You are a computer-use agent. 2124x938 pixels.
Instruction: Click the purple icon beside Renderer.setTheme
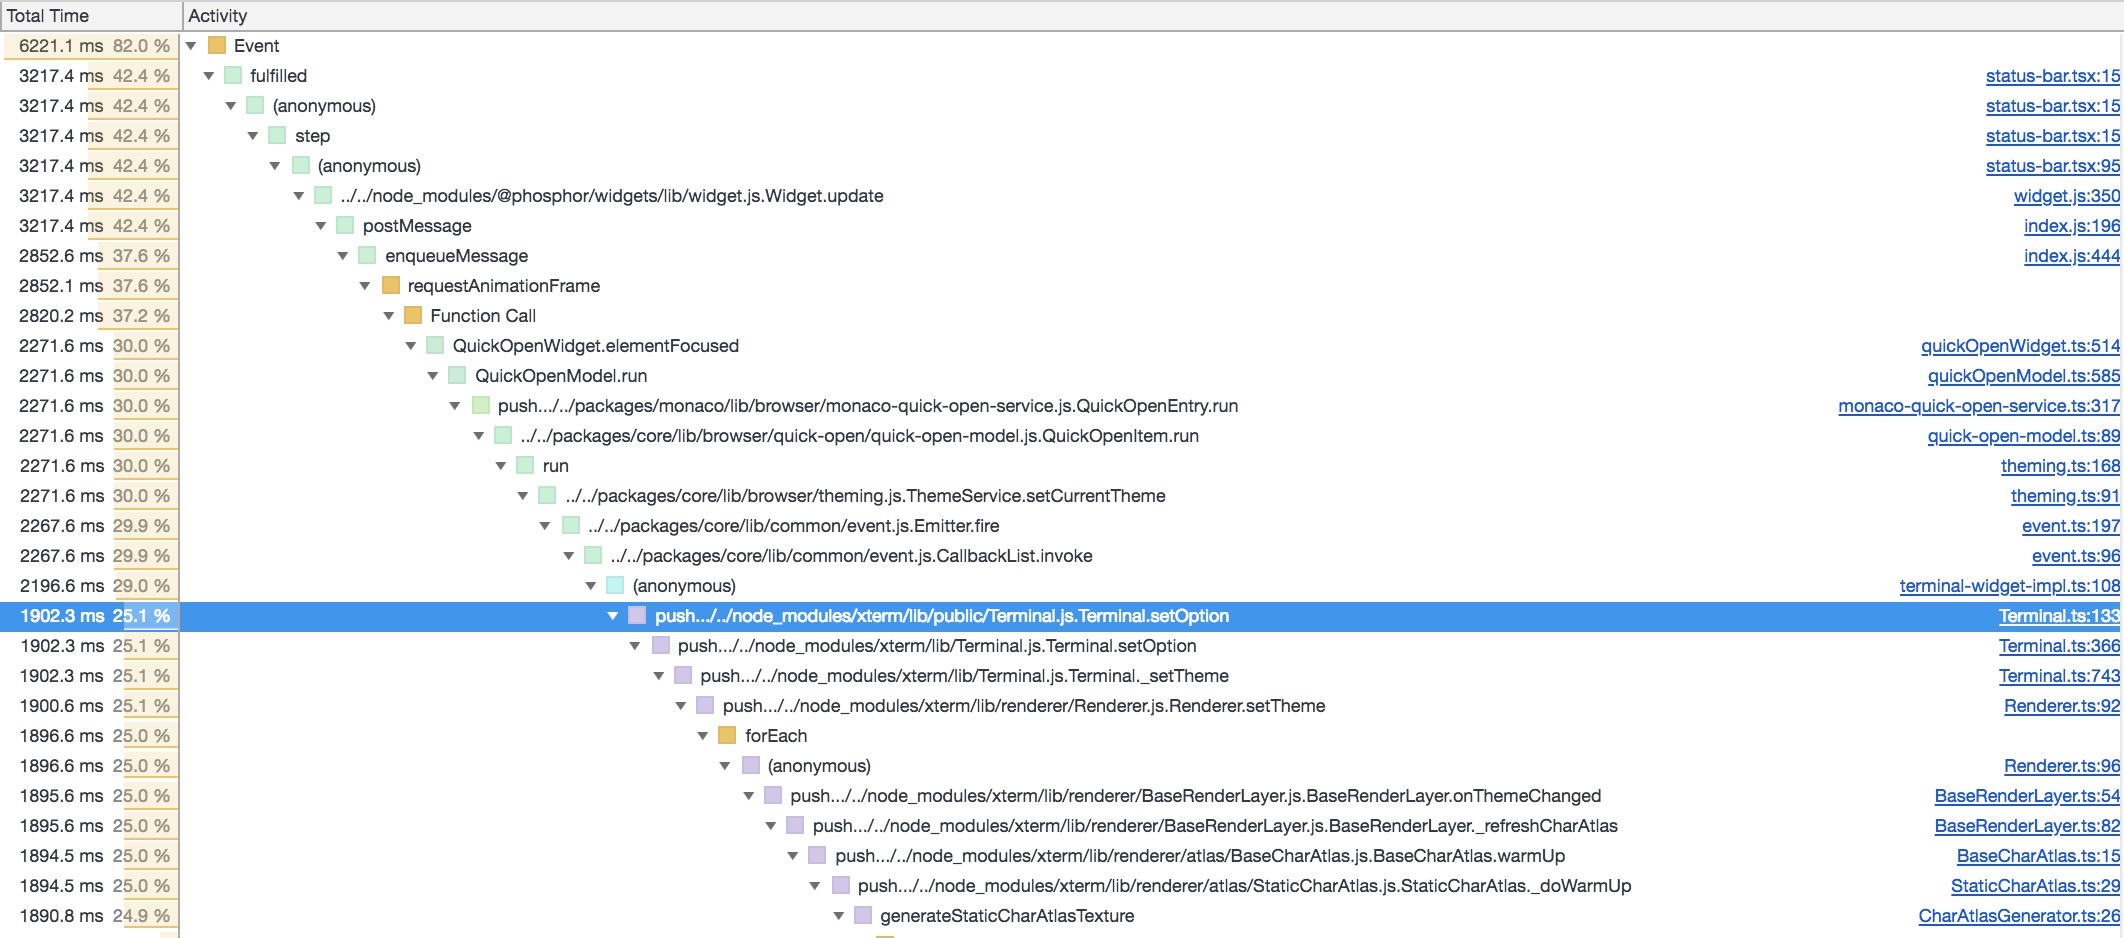click(x=704, y=706)
